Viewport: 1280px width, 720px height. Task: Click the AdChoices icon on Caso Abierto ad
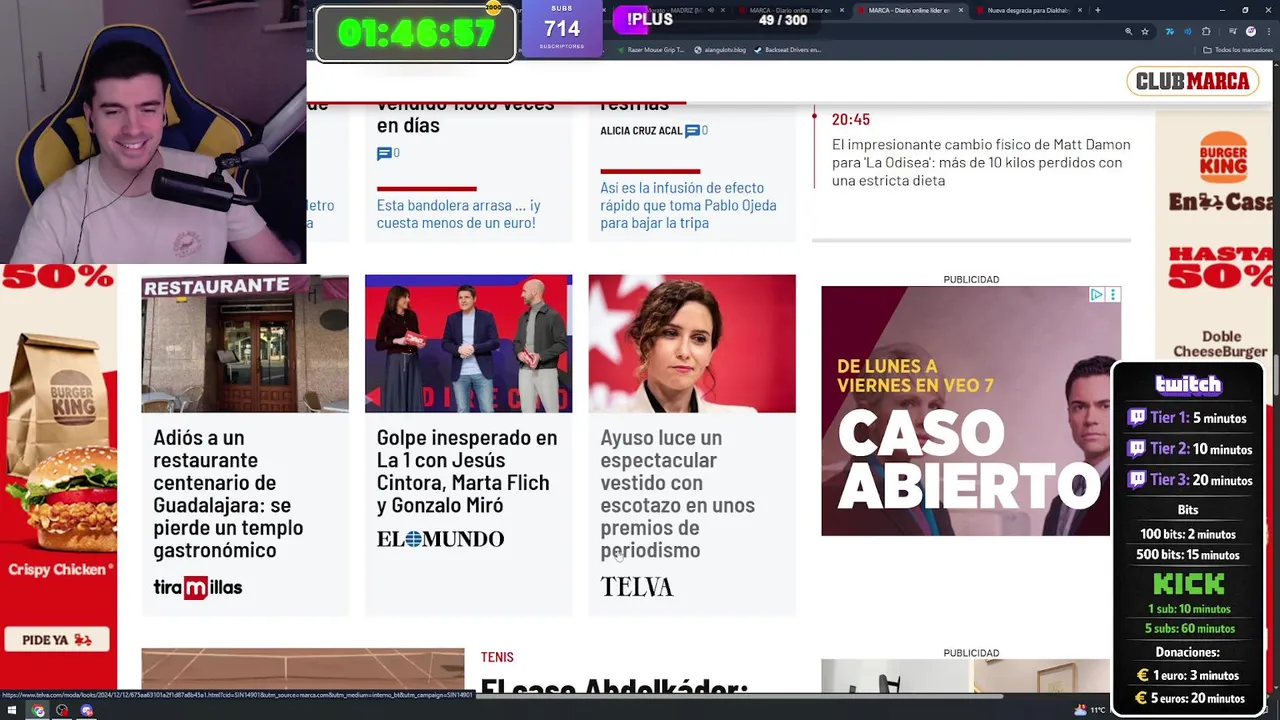click(1097, 294)
